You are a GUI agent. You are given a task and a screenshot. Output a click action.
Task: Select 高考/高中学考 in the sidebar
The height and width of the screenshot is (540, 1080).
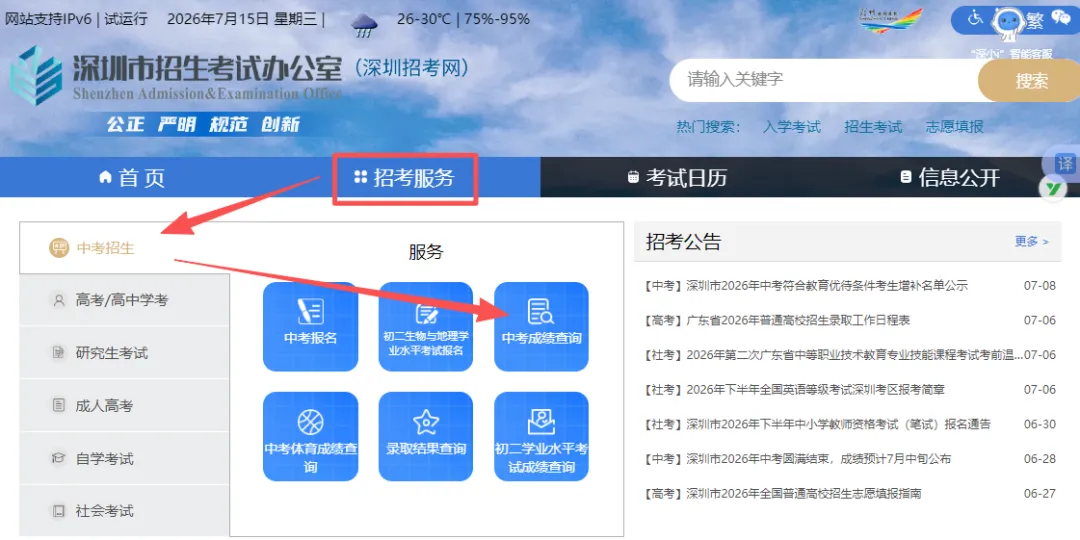click(x=124, y=300)
